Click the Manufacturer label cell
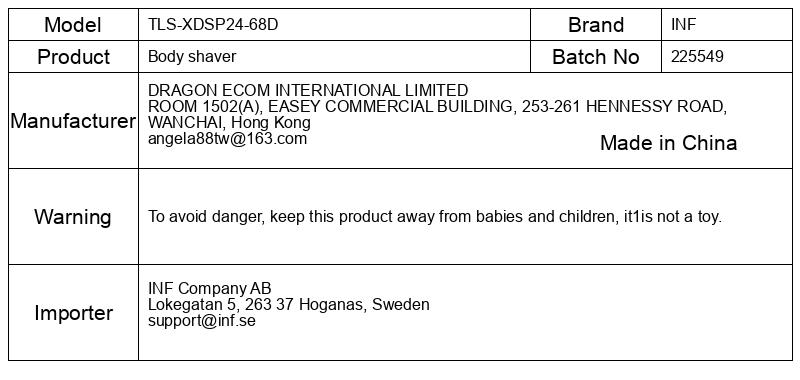Screen dimensions: 800x380 73,121
